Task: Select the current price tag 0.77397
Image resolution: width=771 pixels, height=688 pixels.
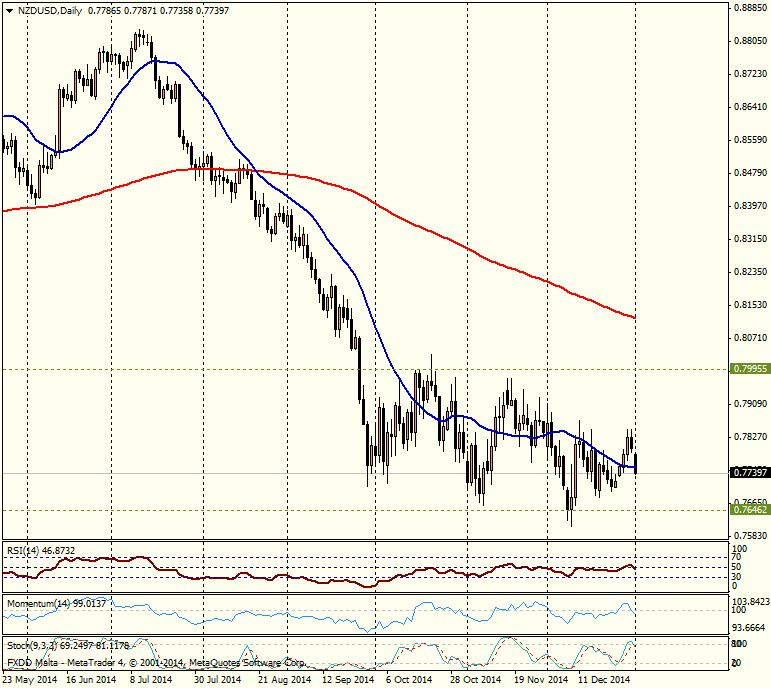Action: tap(748, 472)
